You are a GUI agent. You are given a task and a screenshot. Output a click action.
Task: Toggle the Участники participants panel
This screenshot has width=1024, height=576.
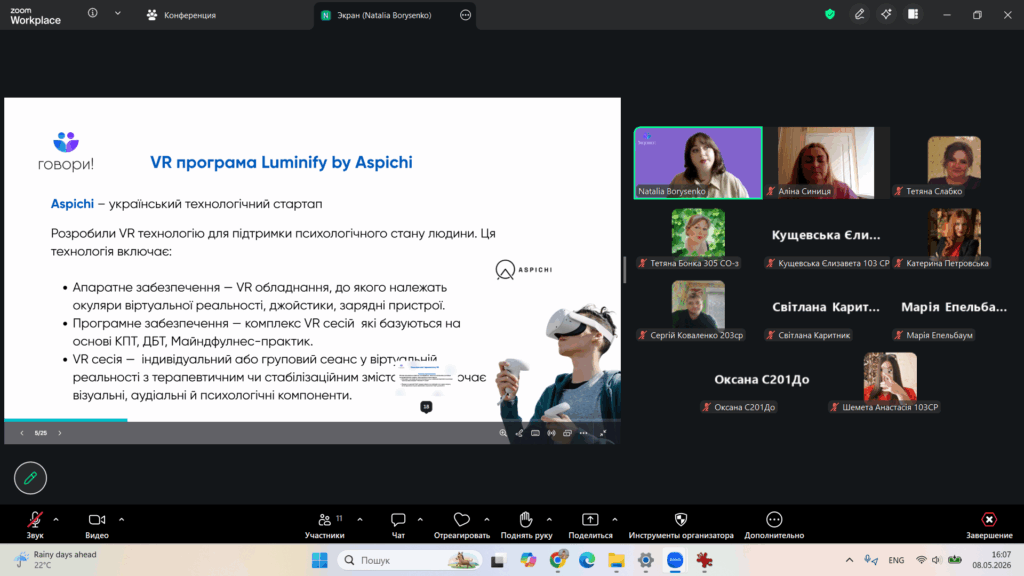(325, 525)
